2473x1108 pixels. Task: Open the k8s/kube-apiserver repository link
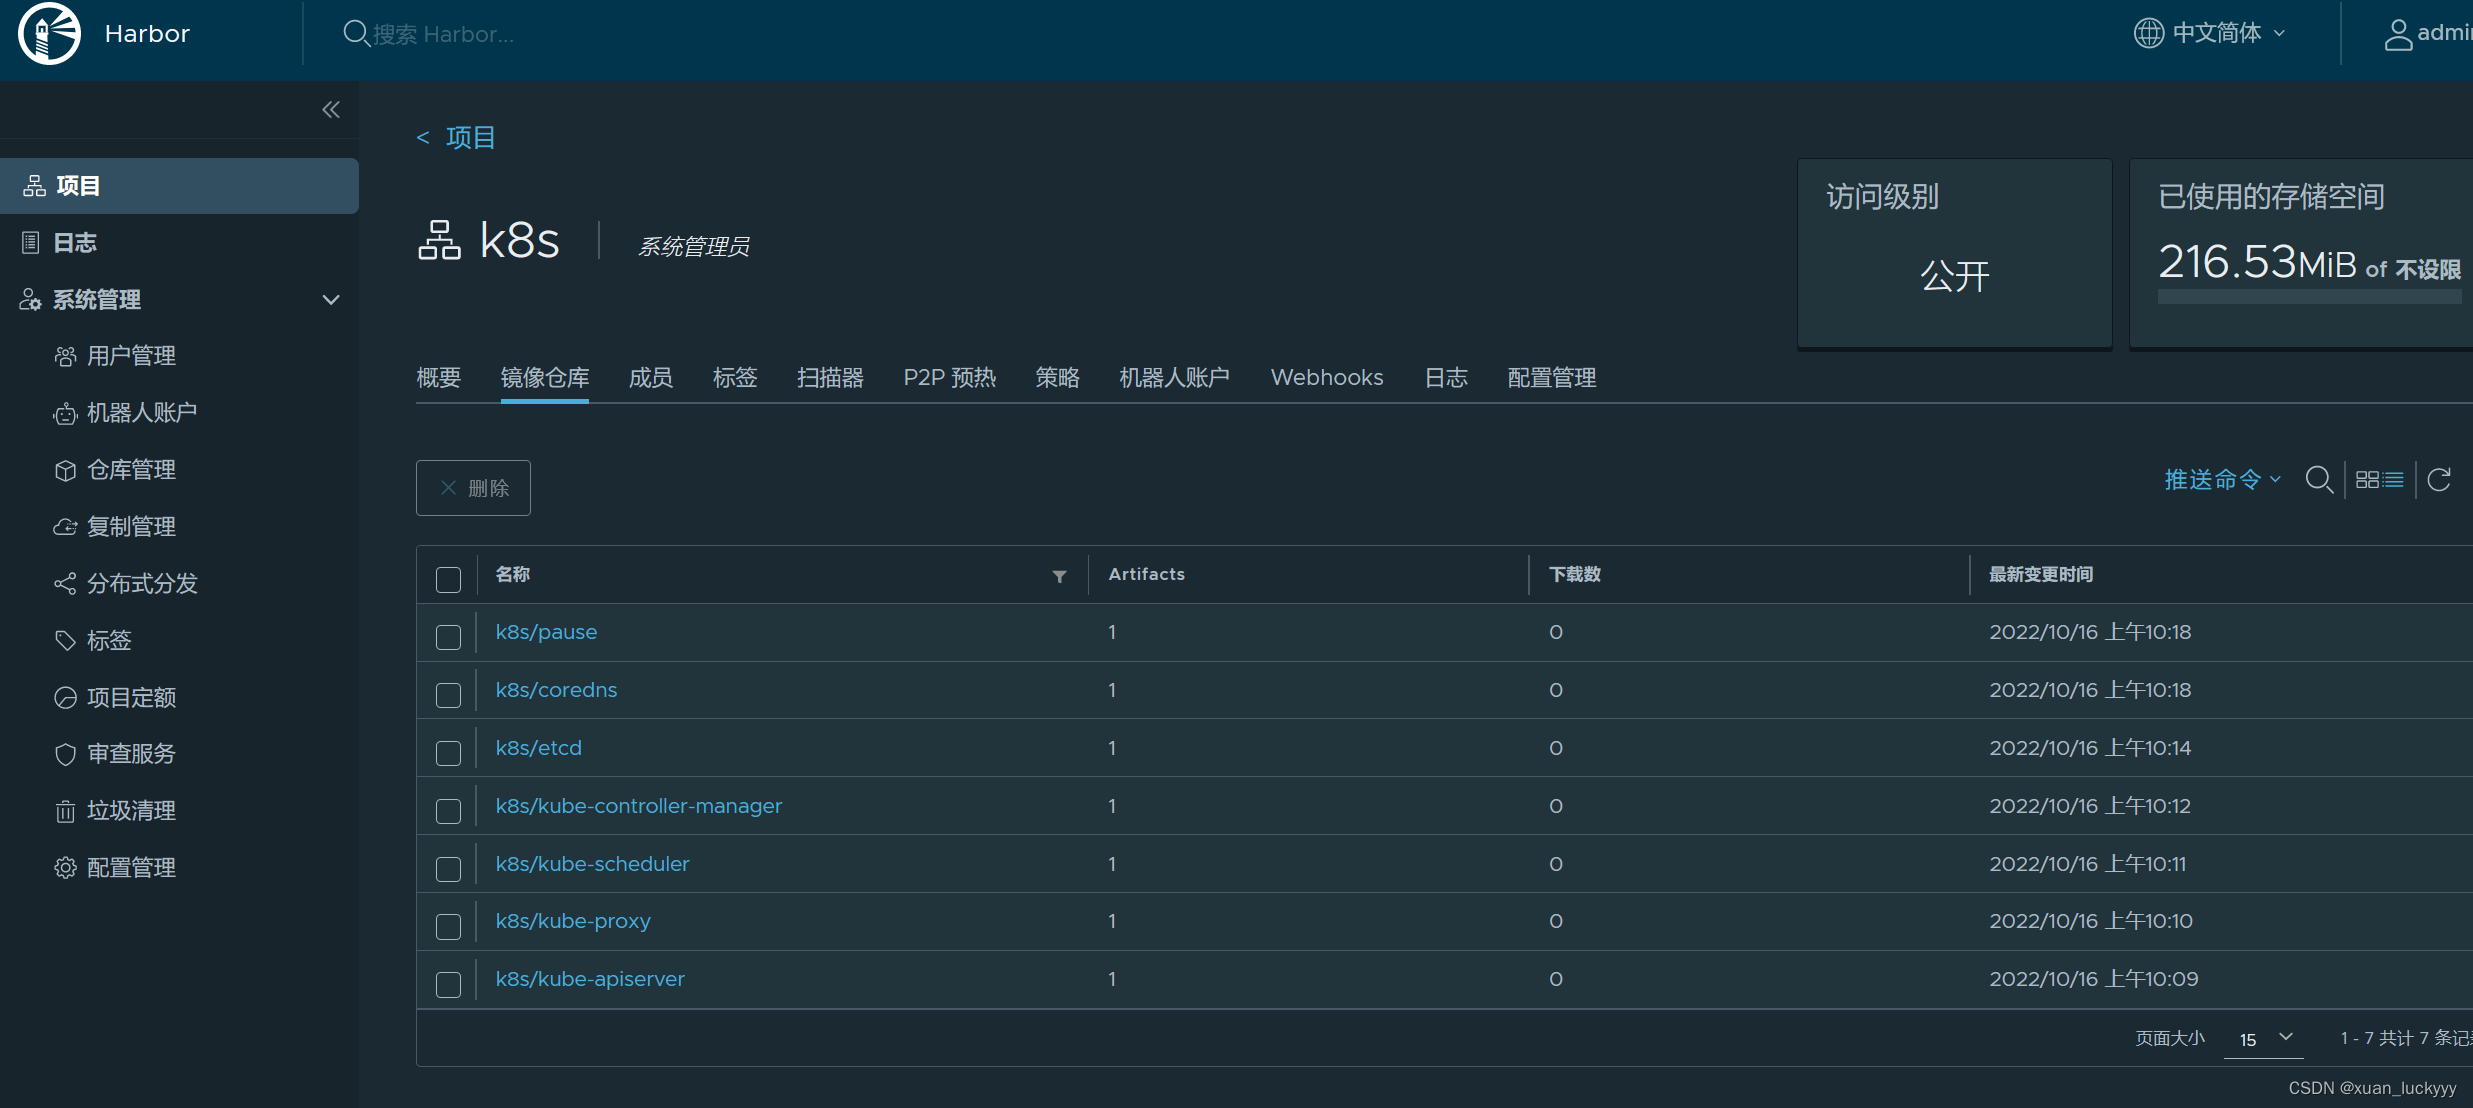point(590,979)
